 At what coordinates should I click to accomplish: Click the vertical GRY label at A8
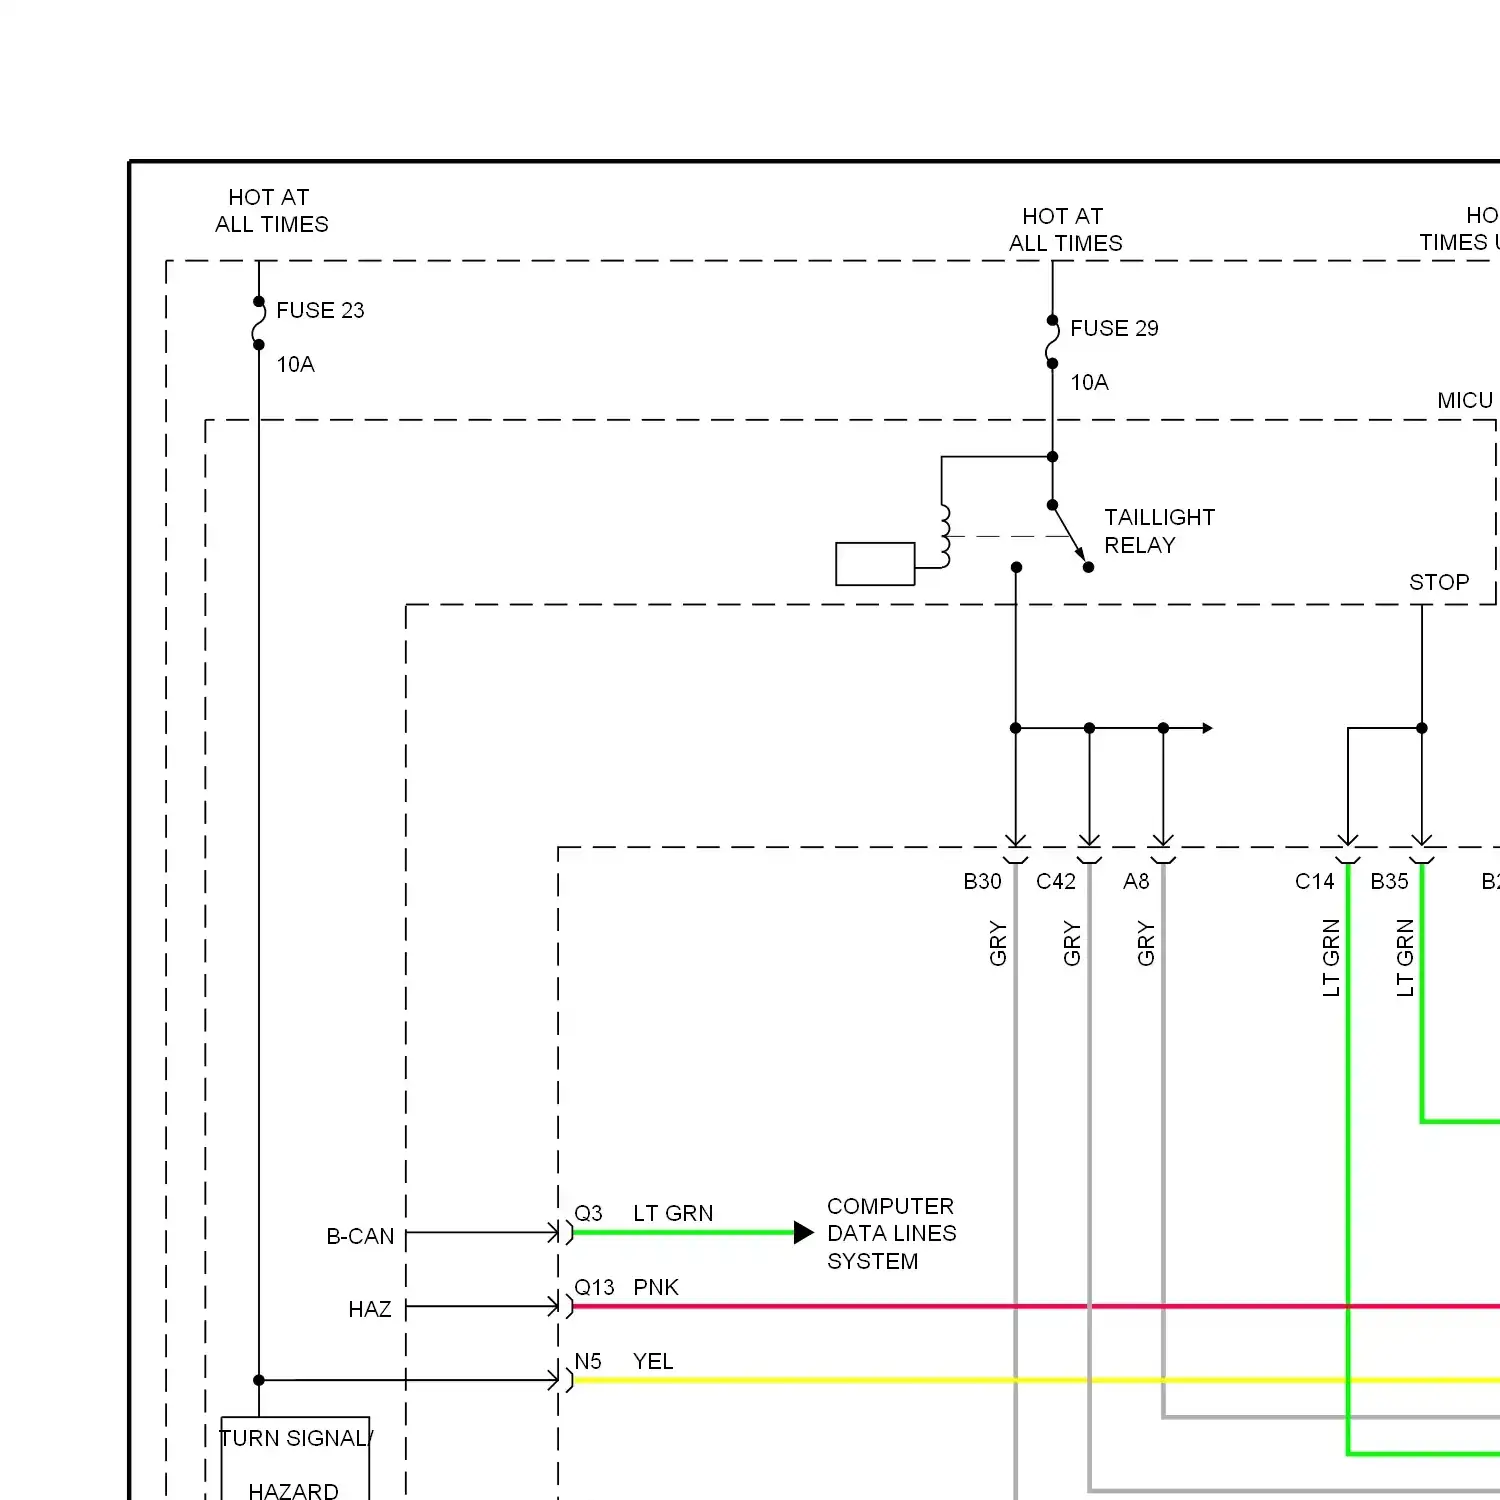pos(1146,944)
